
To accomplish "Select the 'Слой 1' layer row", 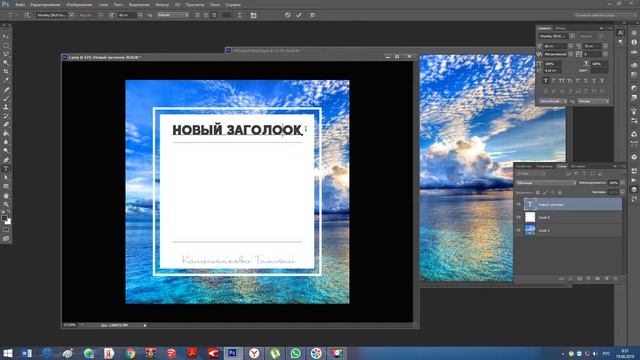I will click(569, 230).
